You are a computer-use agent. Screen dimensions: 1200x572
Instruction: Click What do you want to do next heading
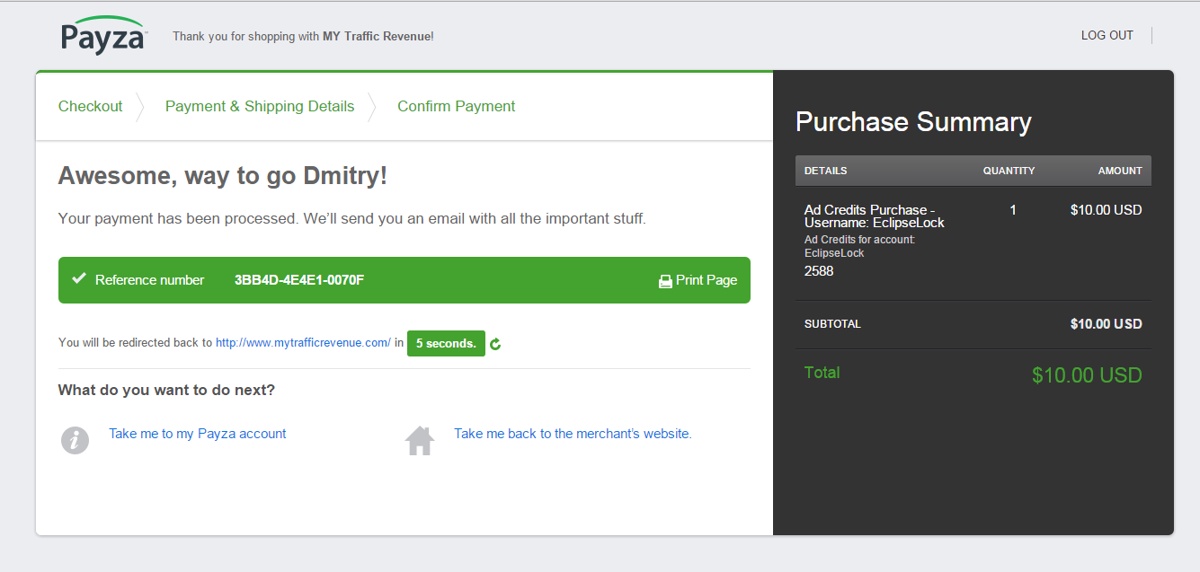coord(166,390)
